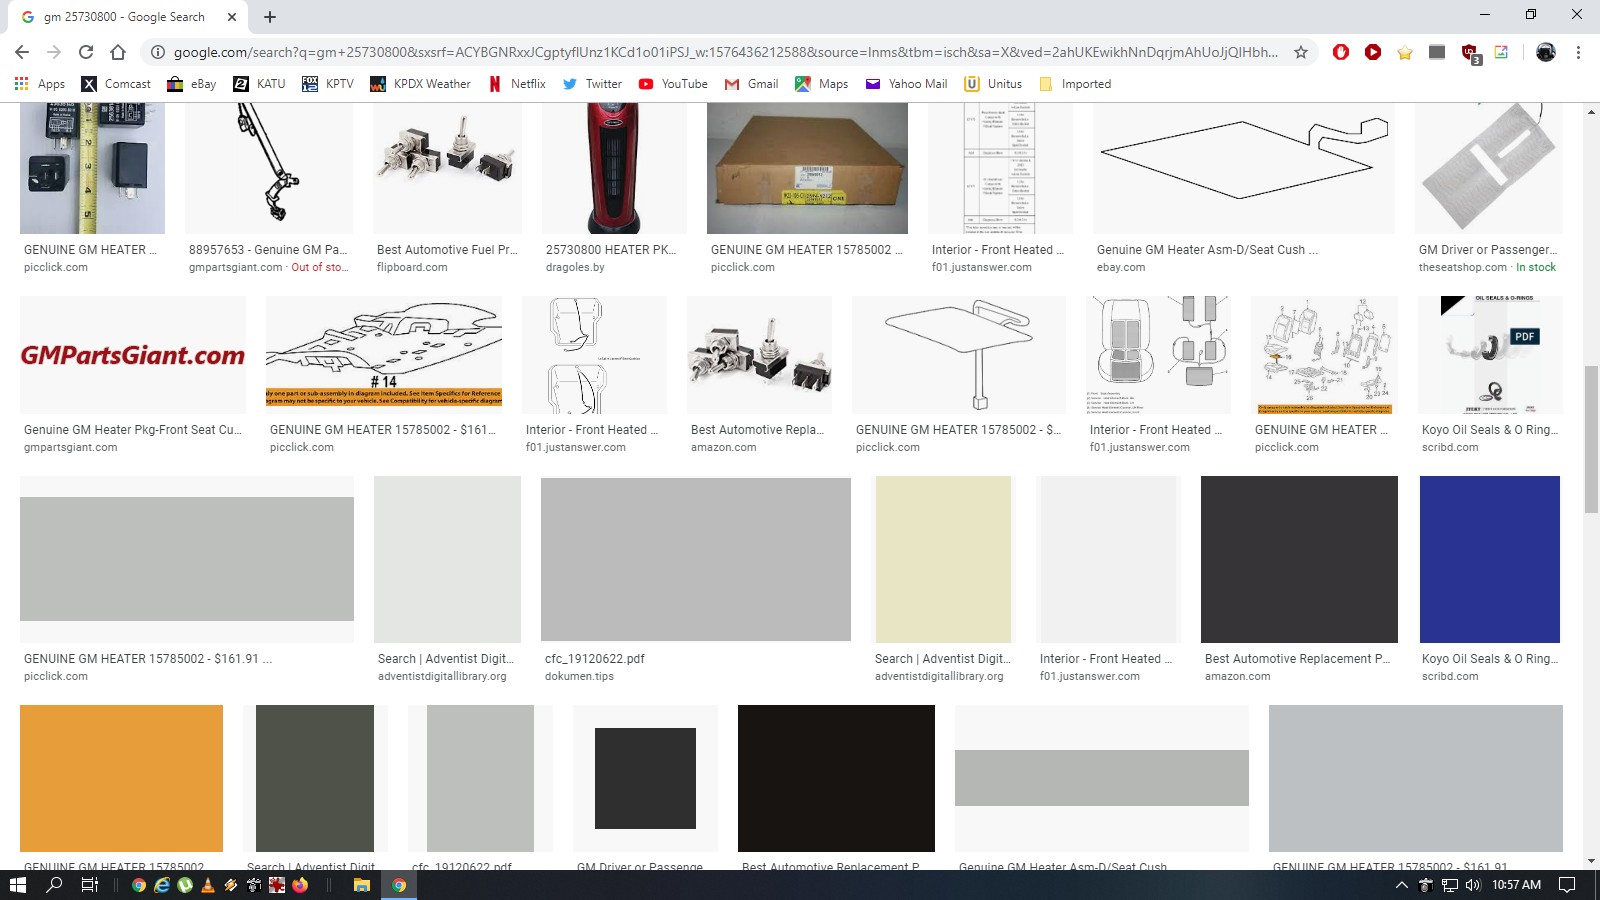The height and width of the screenshot is (900, 1600).
Task: Launch VLC media player from the taskbar
Action: pyautogui.click(x=208, y=885)
